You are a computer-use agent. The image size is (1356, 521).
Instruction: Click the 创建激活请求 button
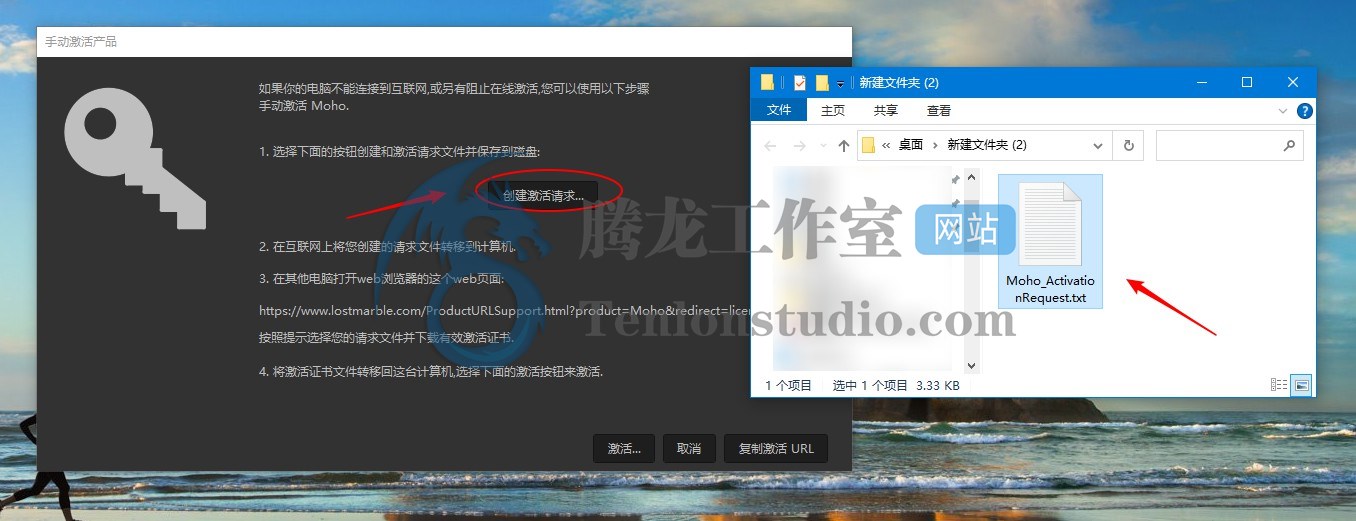click(x=544, y=195)
